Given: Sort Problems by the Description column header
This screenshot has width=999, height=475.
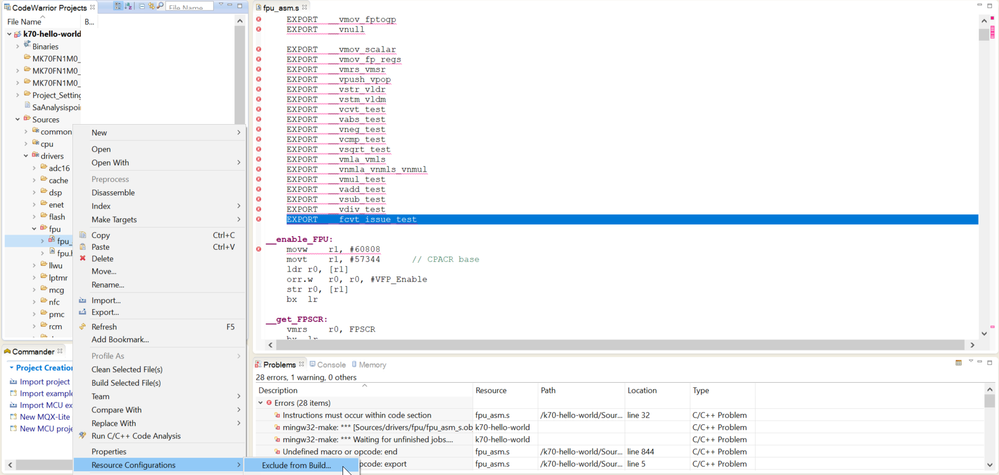Looking at the screenshot, I should [364, 390].
